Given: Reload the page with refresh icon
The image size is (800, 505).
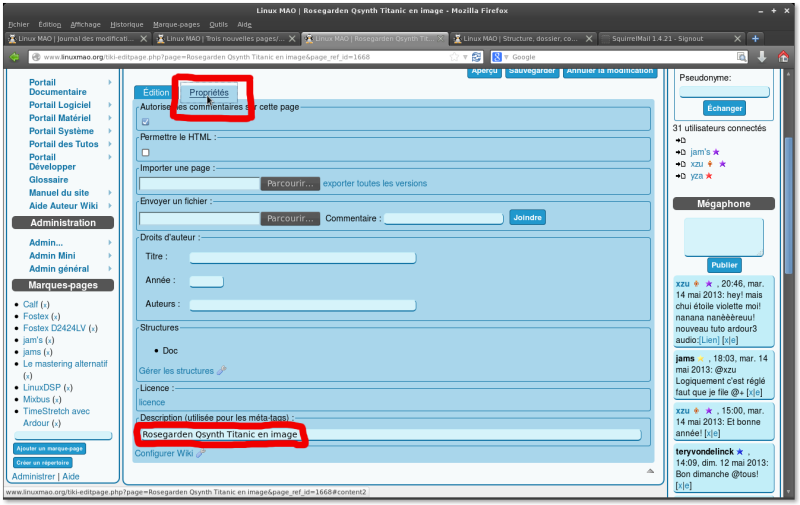Looking at the screenshot, I should coord(477,57).
